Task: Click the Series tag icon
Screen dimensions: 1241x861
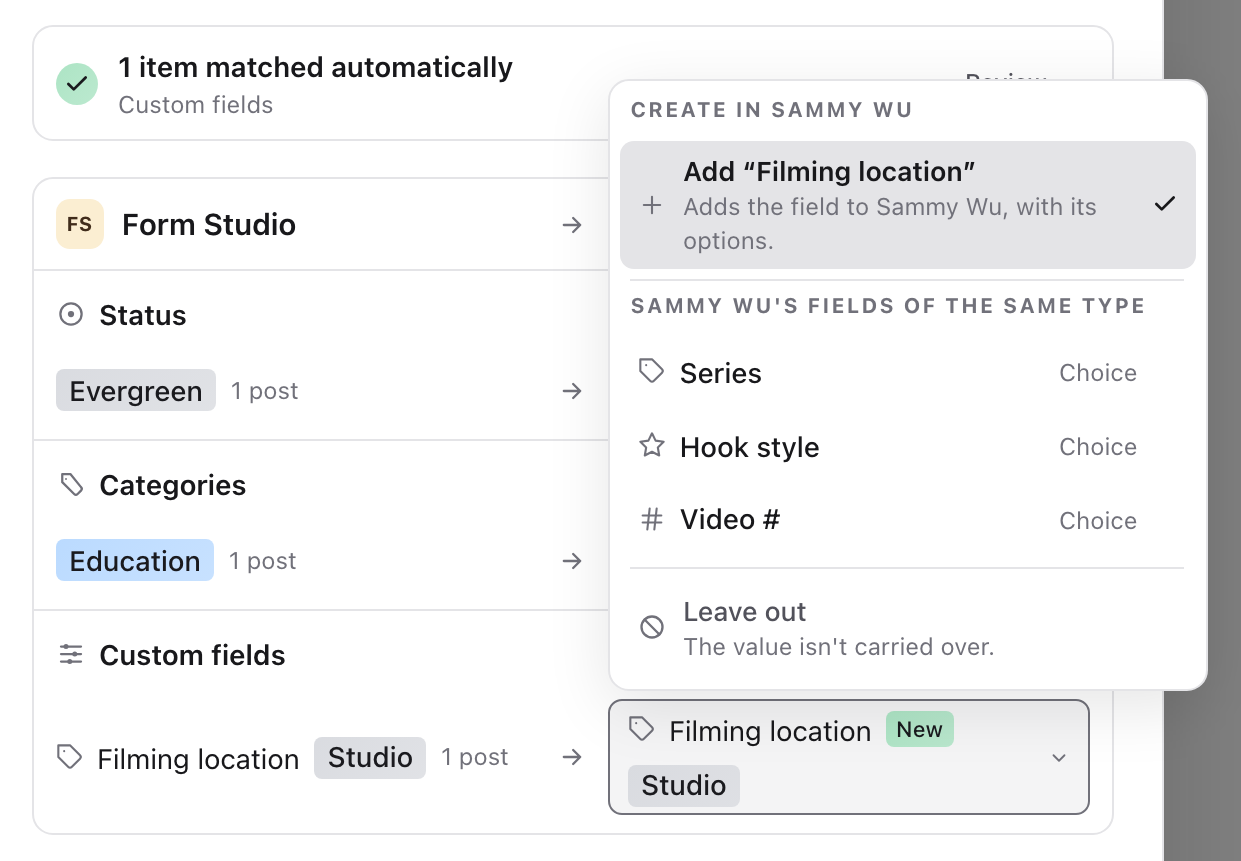Action: [652, 372]
